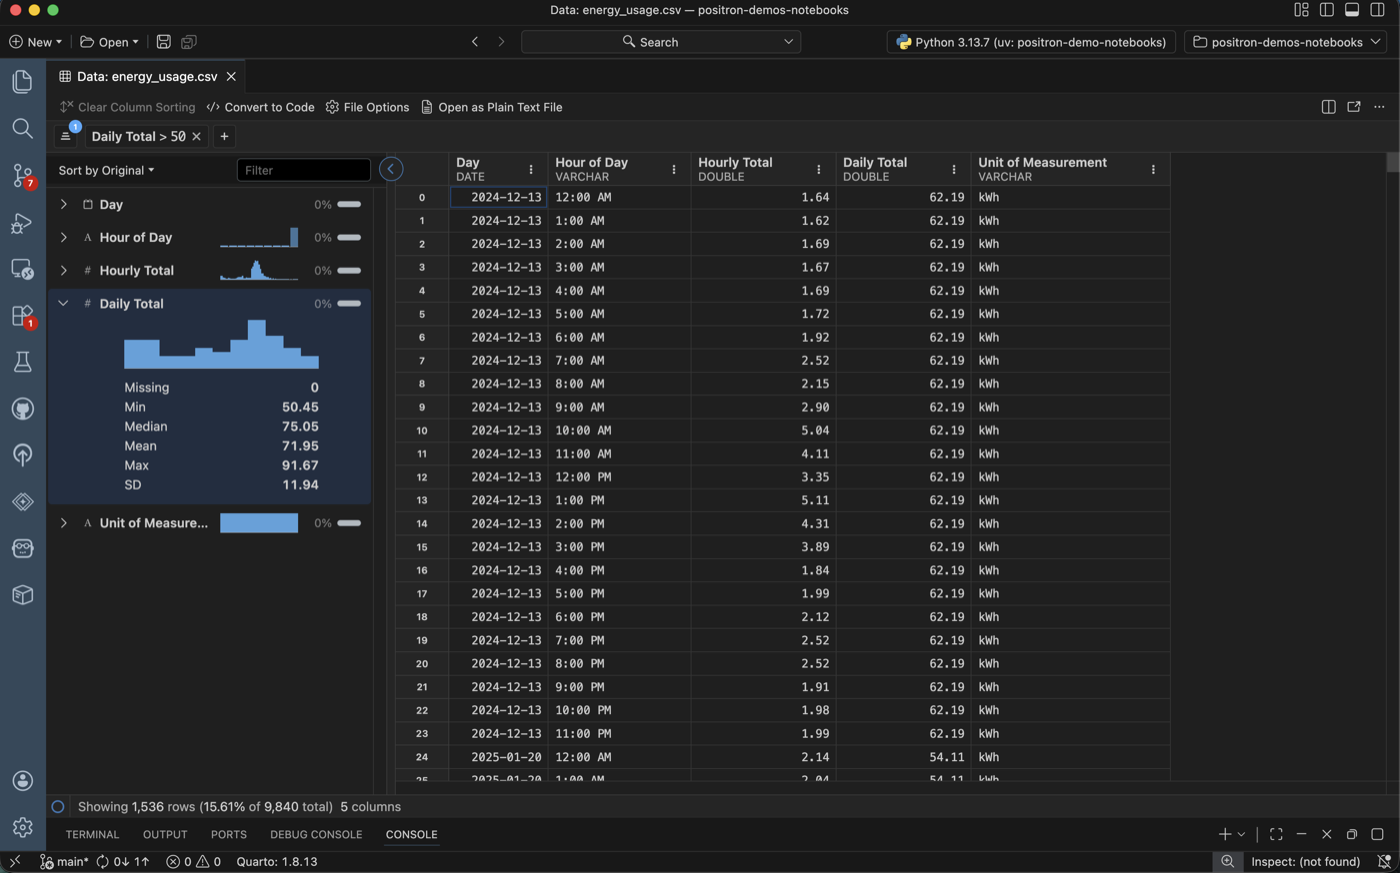Open Hour of Day column header menu
Screen dimensions: 1400x873
click(x=674, y=169)
